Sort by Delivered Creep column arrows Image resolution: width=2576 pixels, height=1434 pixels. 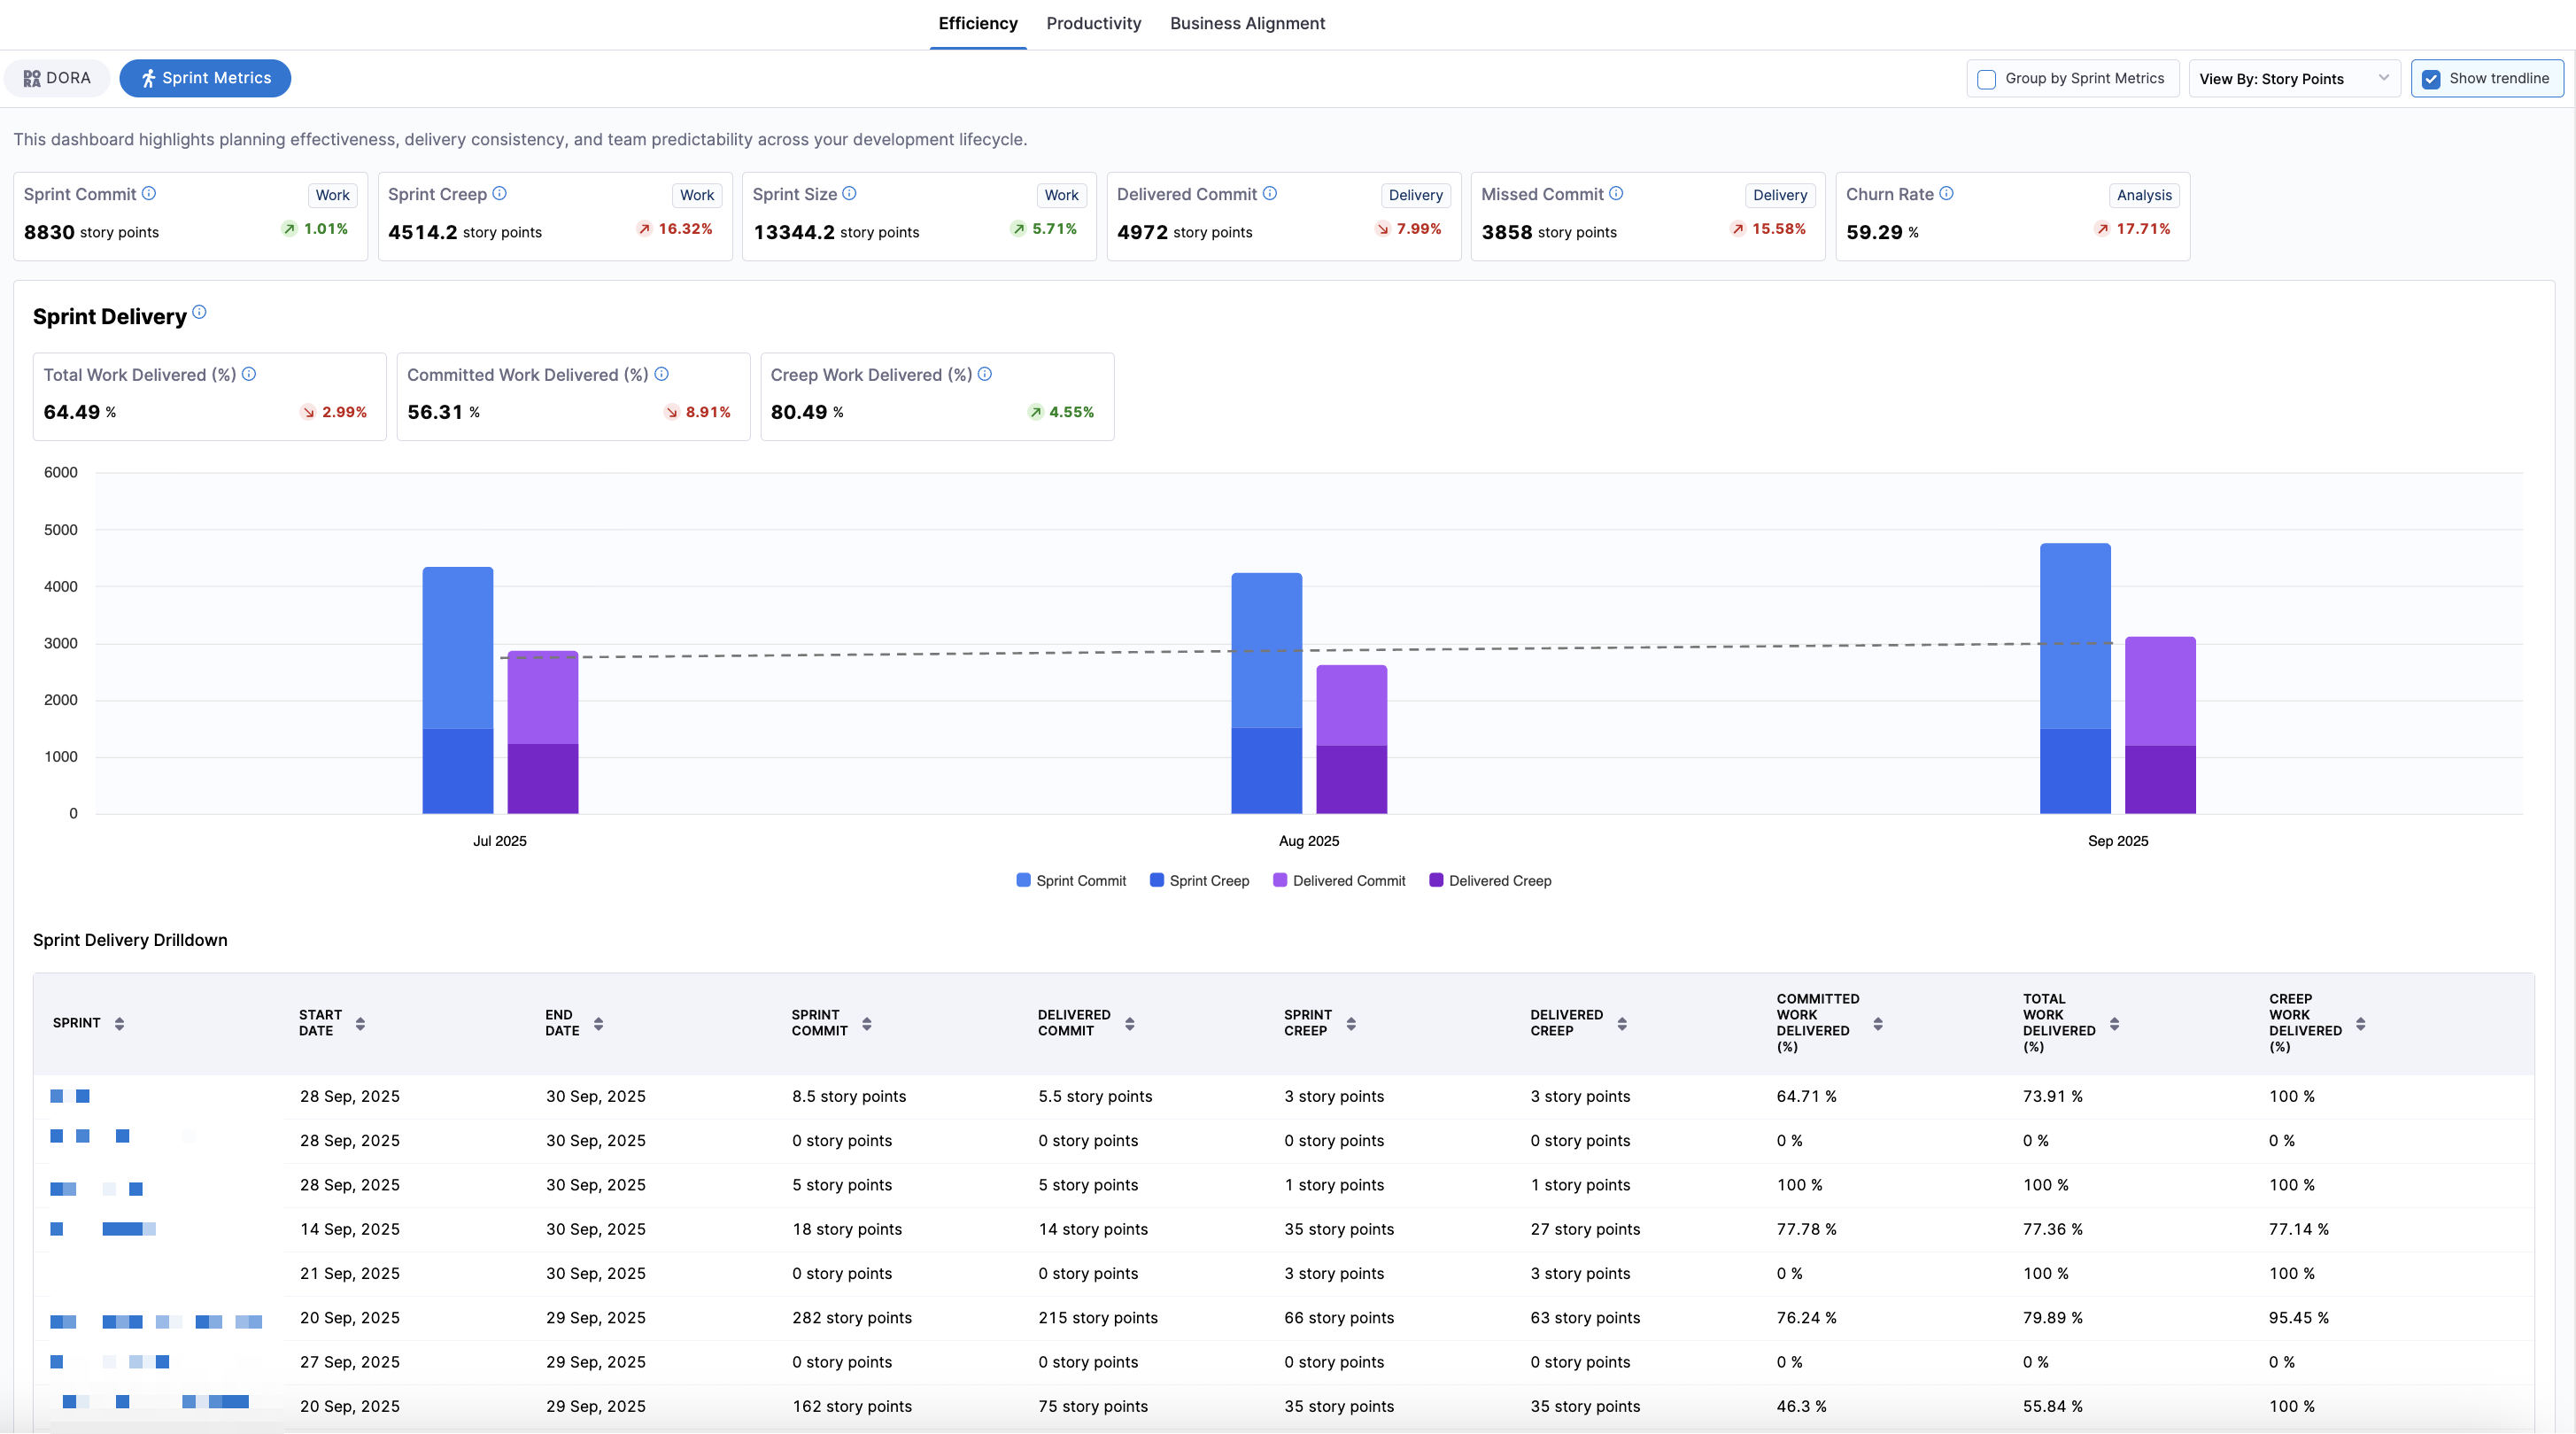(1622, 1023)
